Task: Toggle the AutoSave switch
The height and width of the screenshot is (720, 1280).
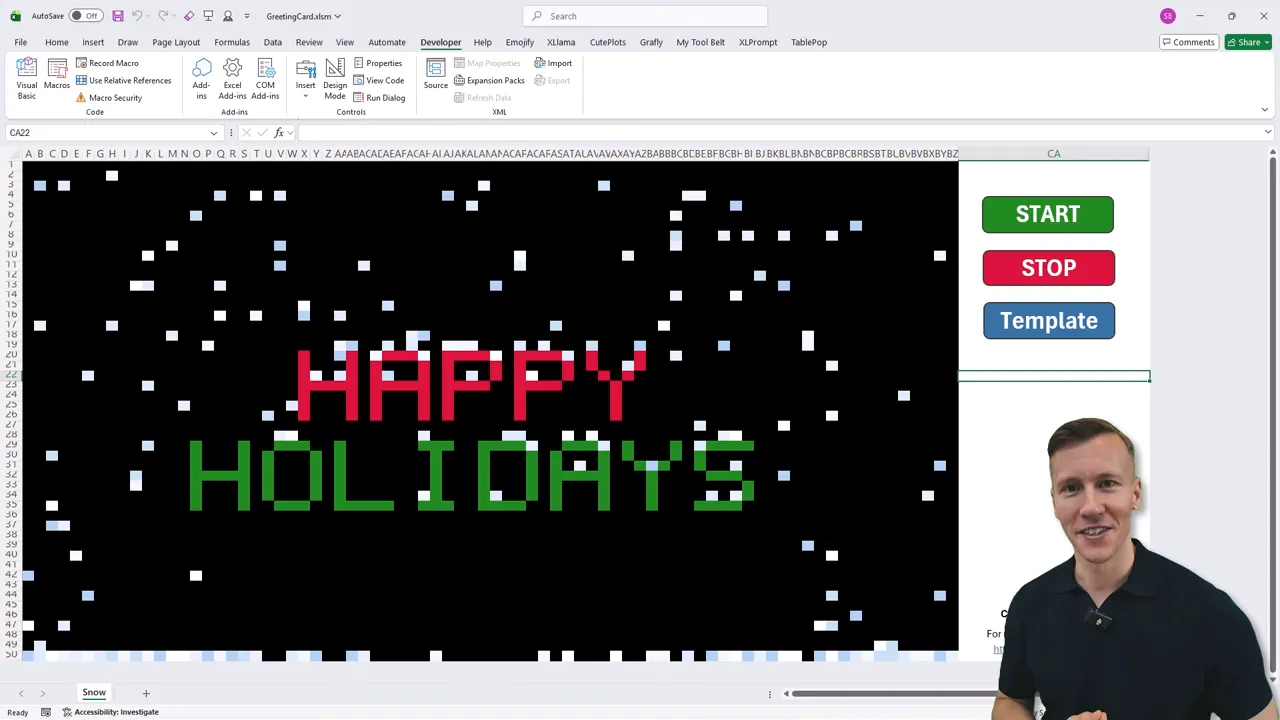Action: 85,16
